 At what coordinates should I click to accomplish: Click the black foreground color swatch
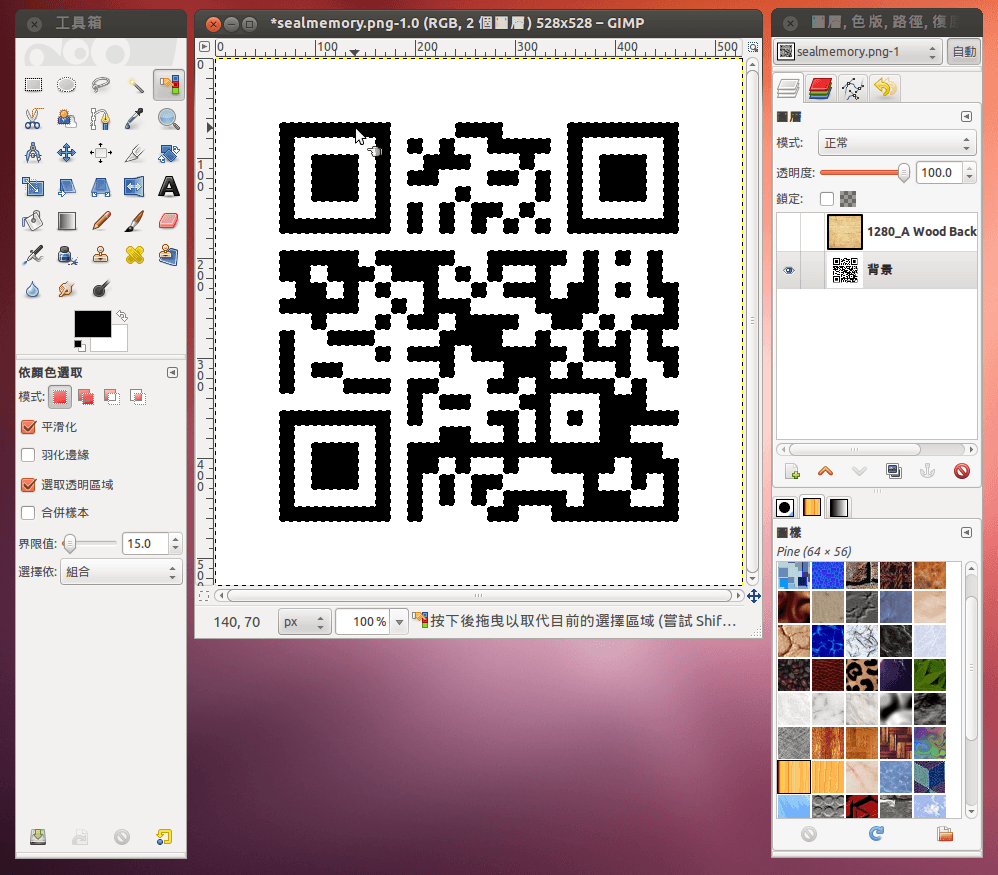coord(92,325)
